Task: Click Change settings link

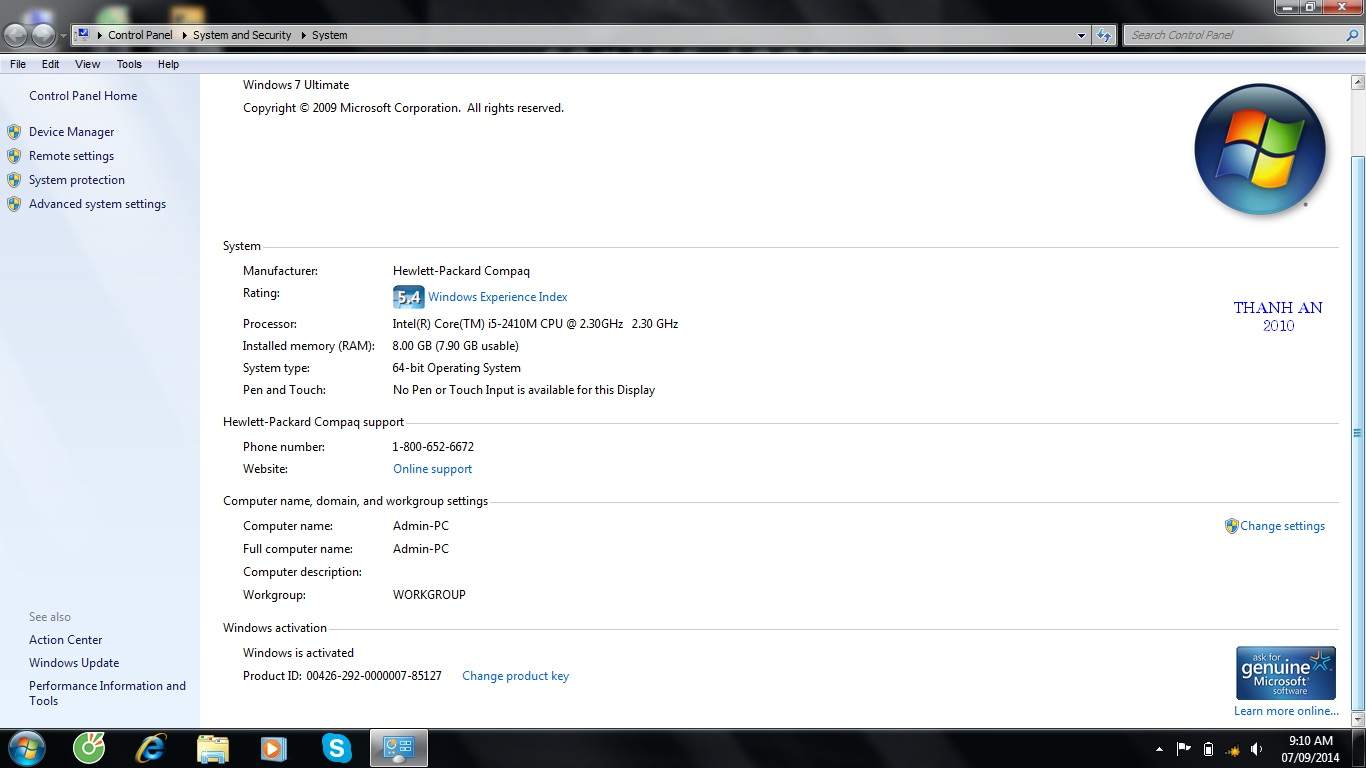Action: pyautogui.click(x=1282, y=526)
